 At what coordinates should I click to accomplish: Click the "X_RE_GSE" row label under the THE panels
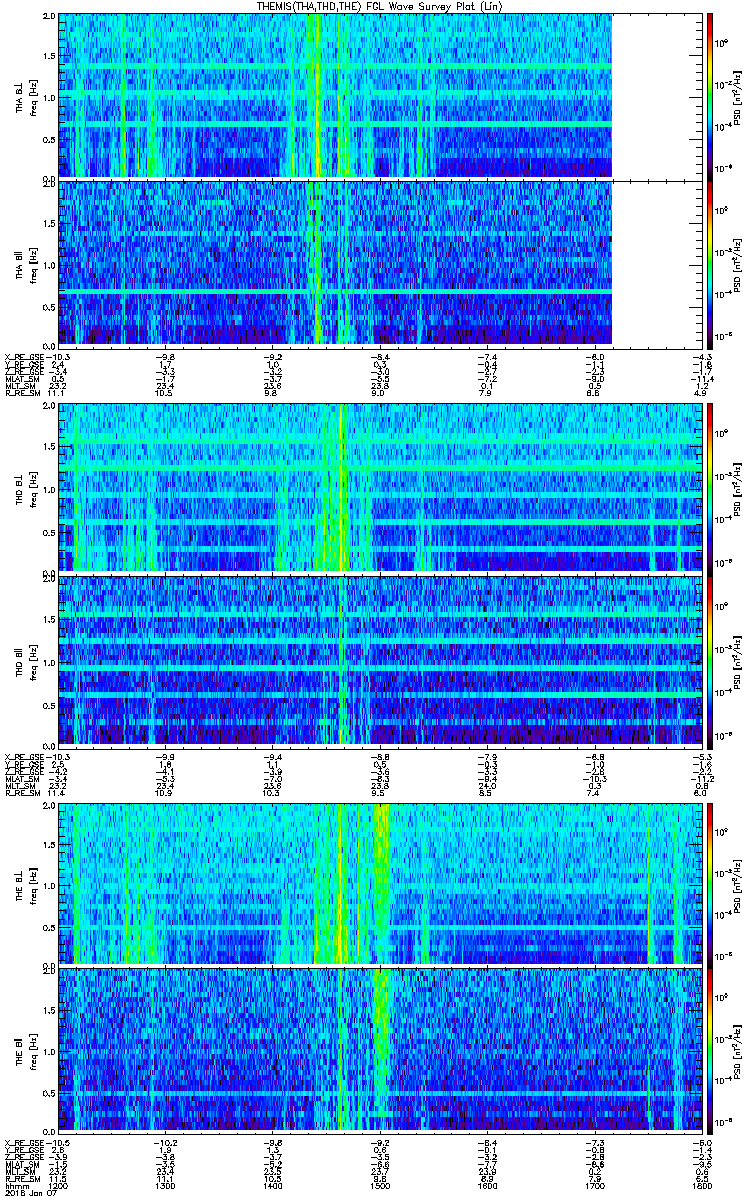pos(22,1142)
